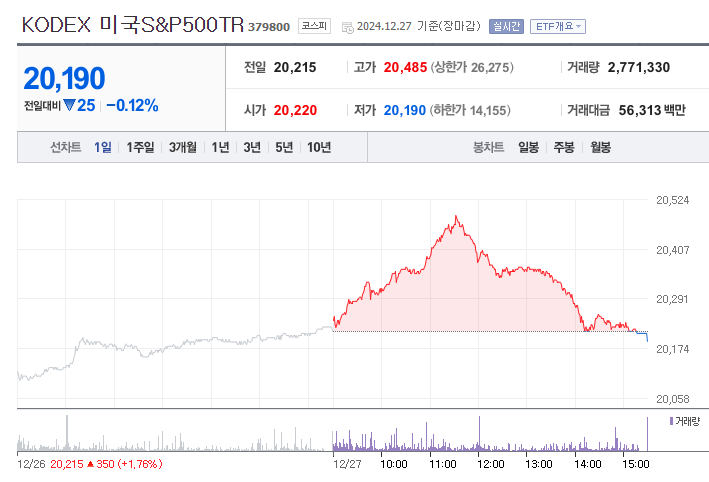Click the 20,058 price axis label
The image size is (709, 482).
click(x=672, y=399)
